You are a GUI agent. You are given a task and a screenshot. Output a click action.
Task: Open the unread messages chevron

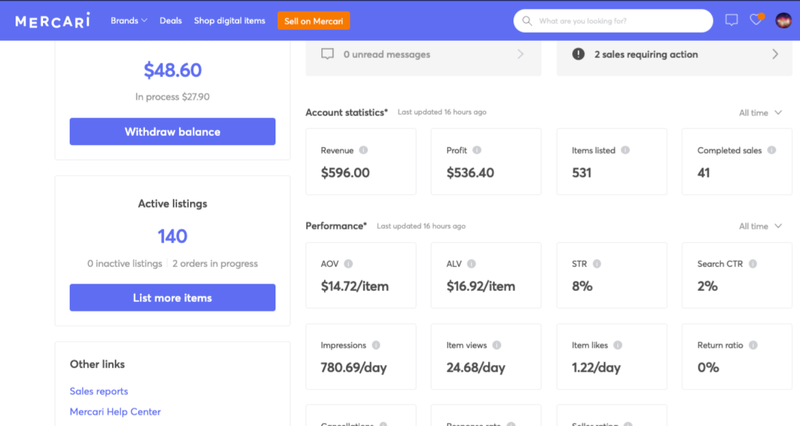click(x=520, y=54)
